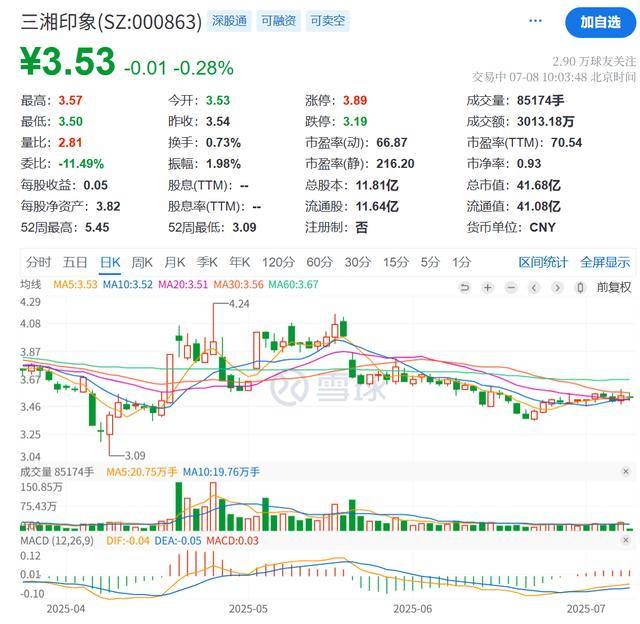This screenshot has height=624, width=640.
Task: Click the DIF:-0.04 label
Action: pos(128,541)
